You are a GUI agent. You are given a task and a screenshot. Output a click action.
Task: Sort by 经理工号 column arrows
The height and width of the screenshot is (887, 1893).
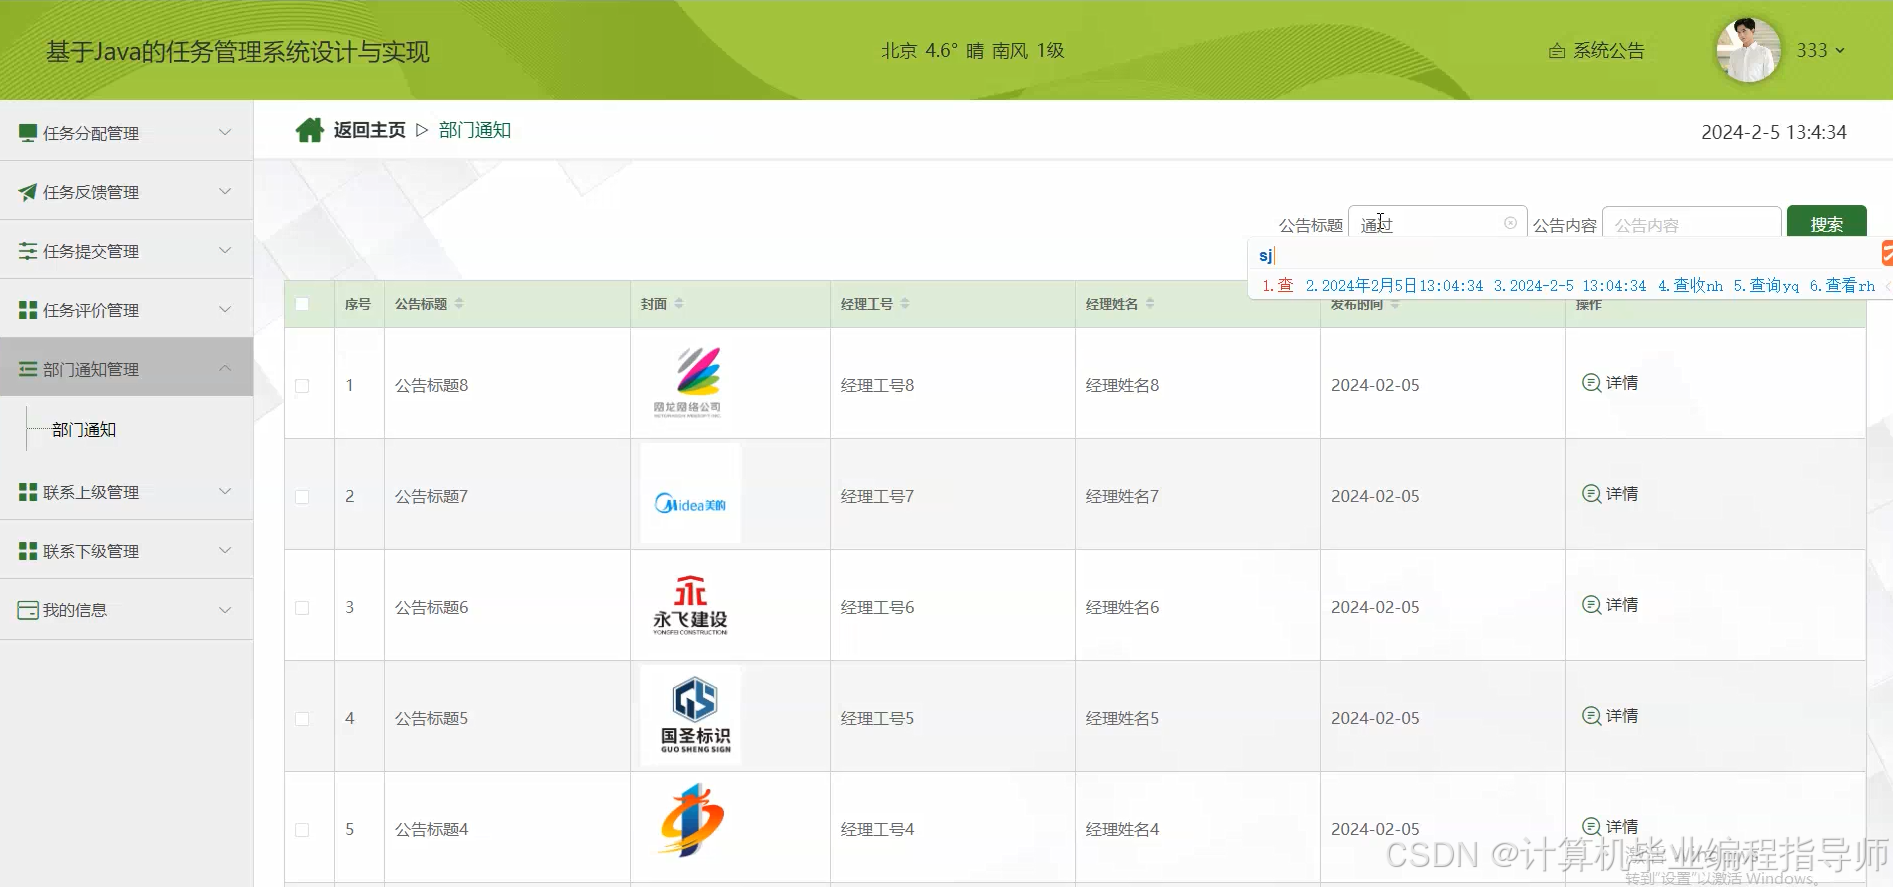pyautogui.click(x=905, y=303)
